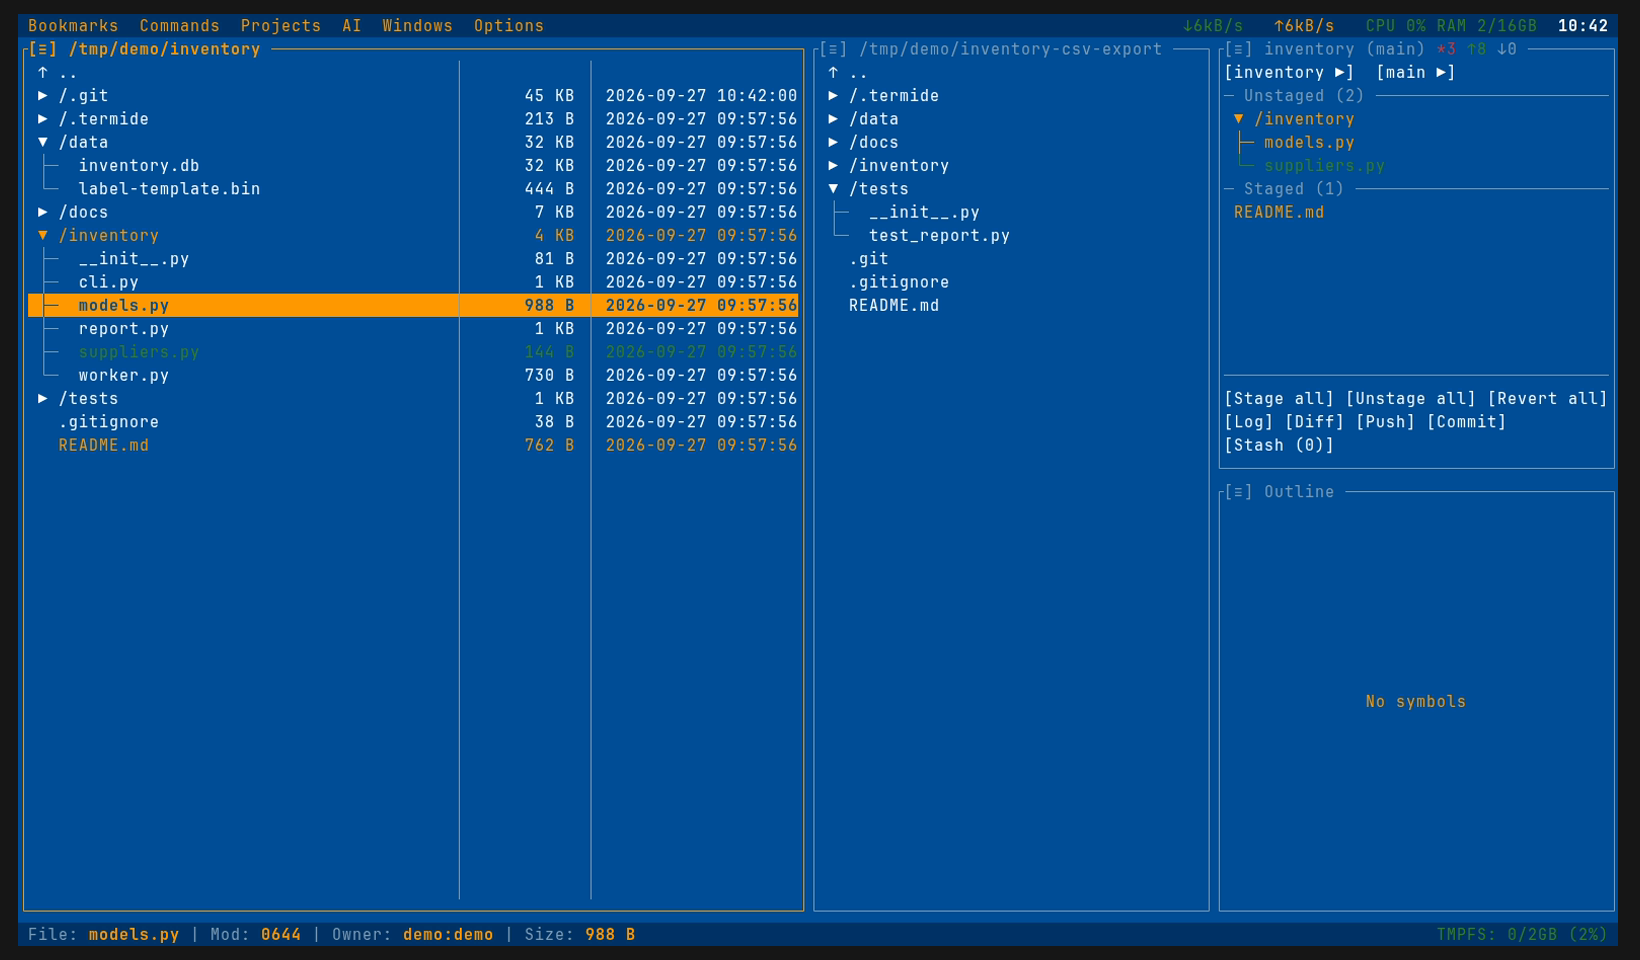Screen dimensions: 1640x960
Task: Open the Windows menu
Action: coord(417,26)
